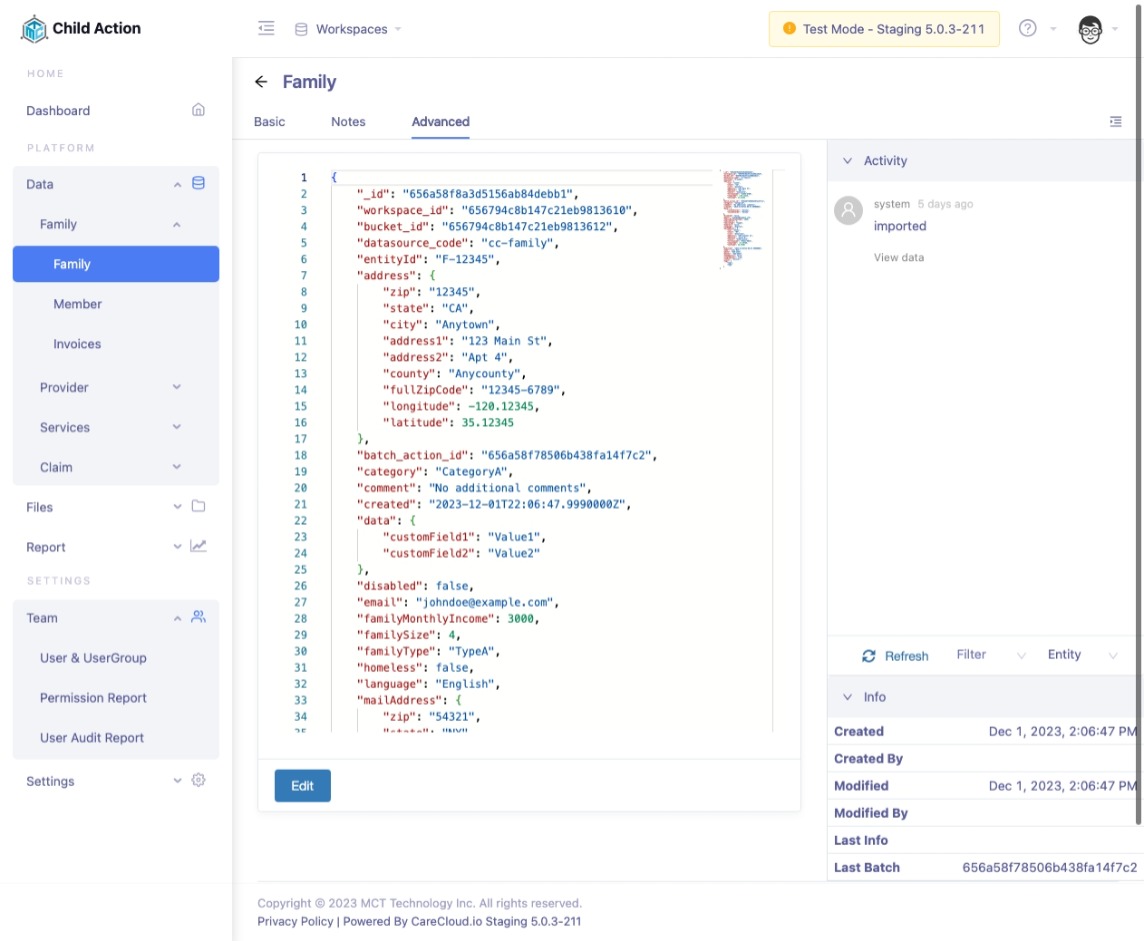Open the Entity dropdown
Screen dimensions: 1144x941
pyautogui.click(x=1082, y=655)
